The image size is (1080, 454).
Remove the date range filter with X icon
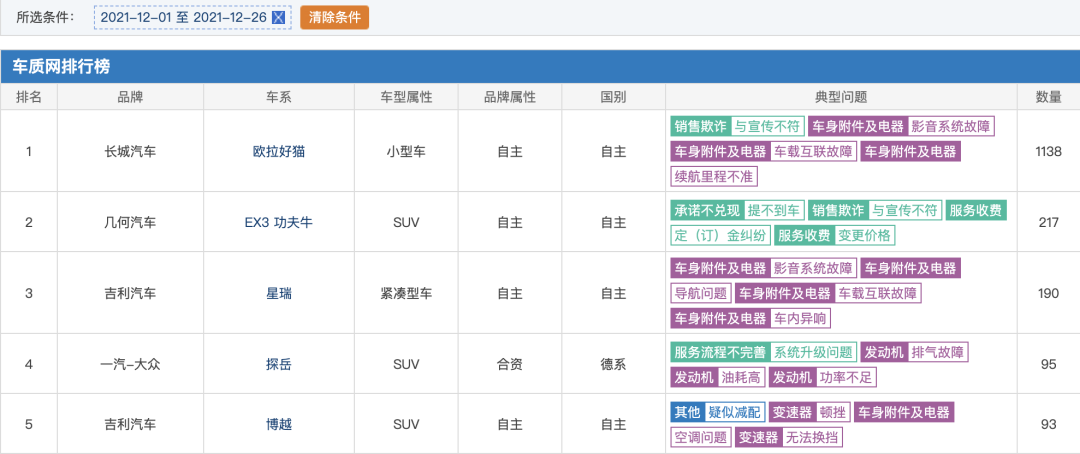click(278, 18)
